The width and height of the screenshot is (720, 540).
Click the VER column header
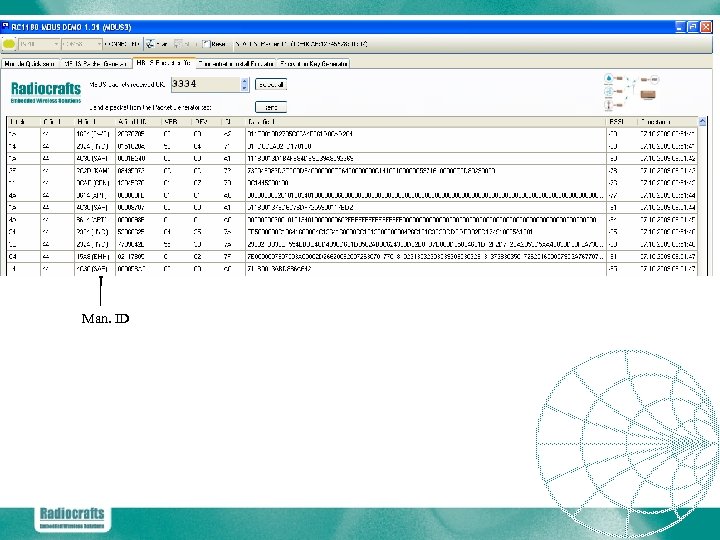[x=176, y=122]
